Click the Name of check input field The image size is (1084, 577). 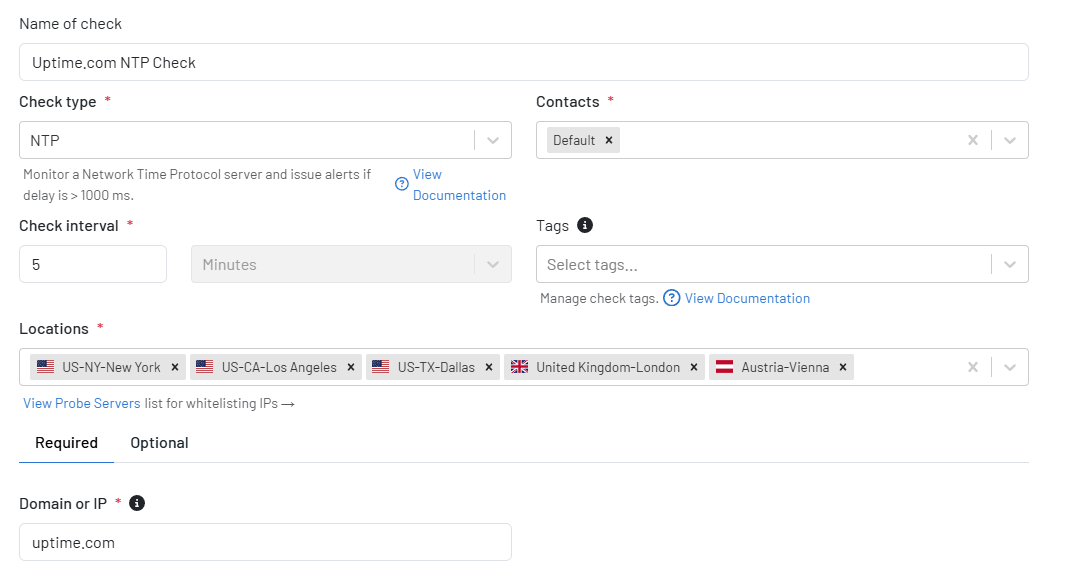pyautogui.click(x=523, y=62)
